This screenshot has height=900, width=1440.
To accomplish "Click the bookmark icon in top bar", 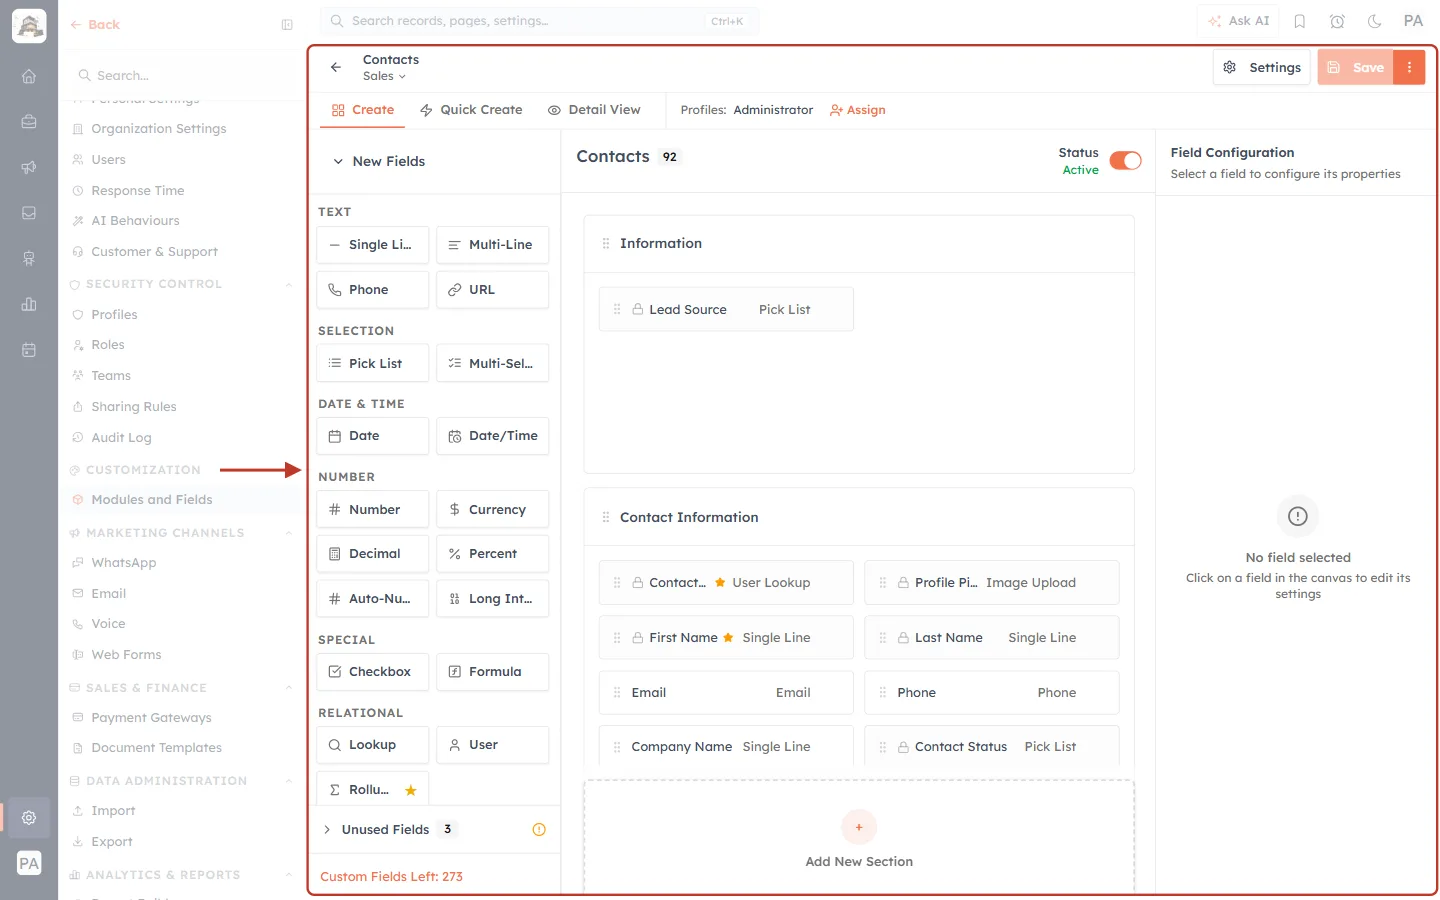I will tap(1300, 21).
